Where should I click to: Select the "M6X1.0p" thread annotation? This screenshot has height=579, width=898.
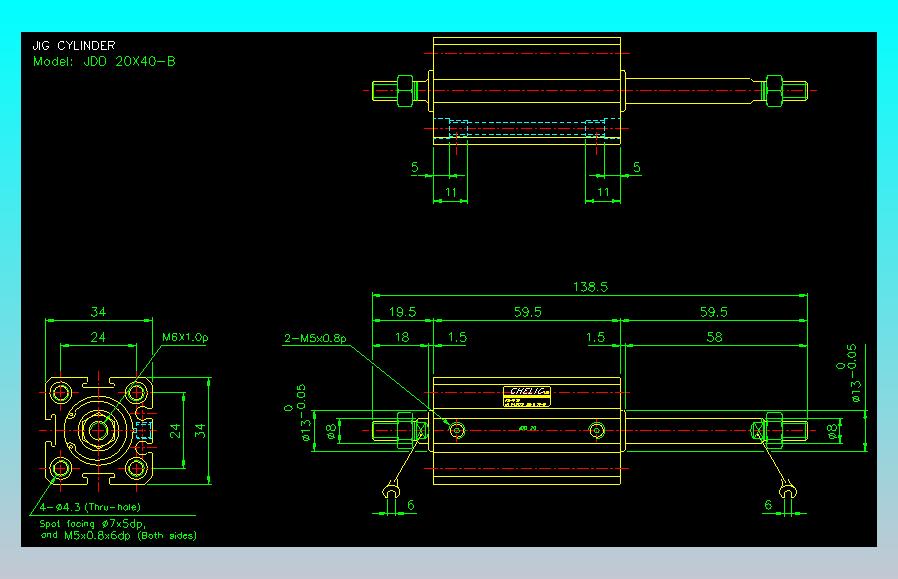185,337
